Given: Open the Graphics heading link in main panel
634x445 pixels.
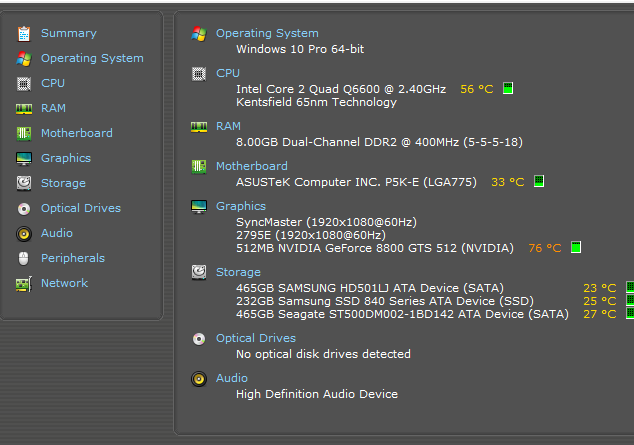Looking at the screenshot, I should click(x=241, y=206).
